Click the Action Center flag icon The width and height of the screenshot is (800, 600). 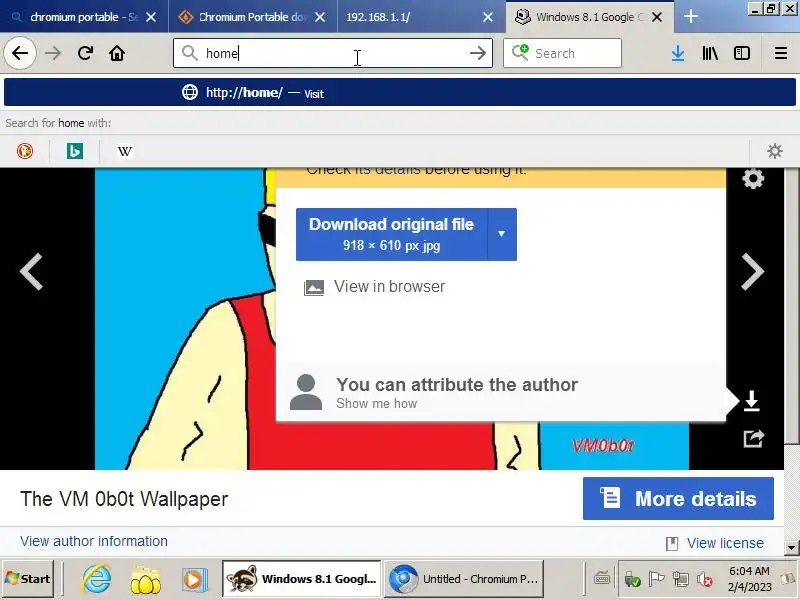coord(656,579)
